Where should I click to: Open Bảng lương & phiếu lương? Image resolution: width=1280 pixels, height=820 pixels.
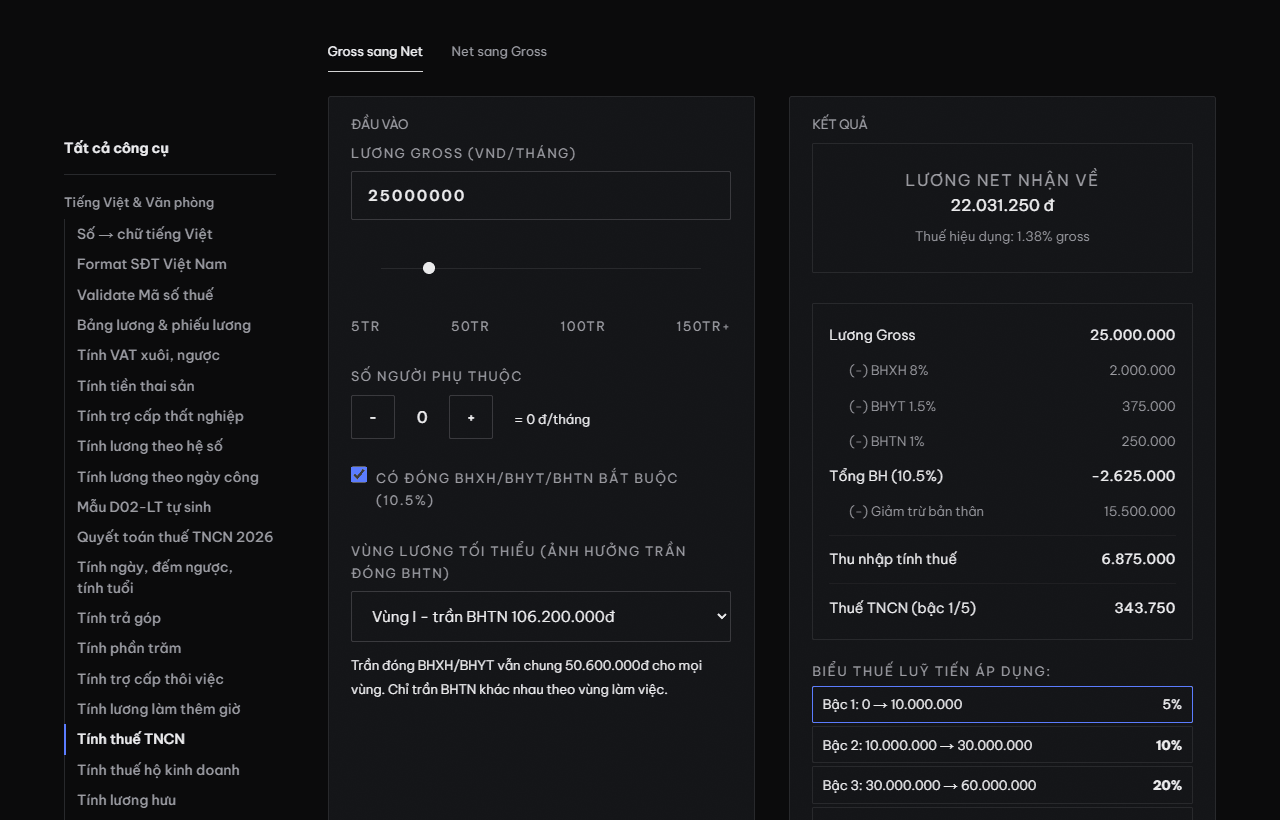coord(164,325)
